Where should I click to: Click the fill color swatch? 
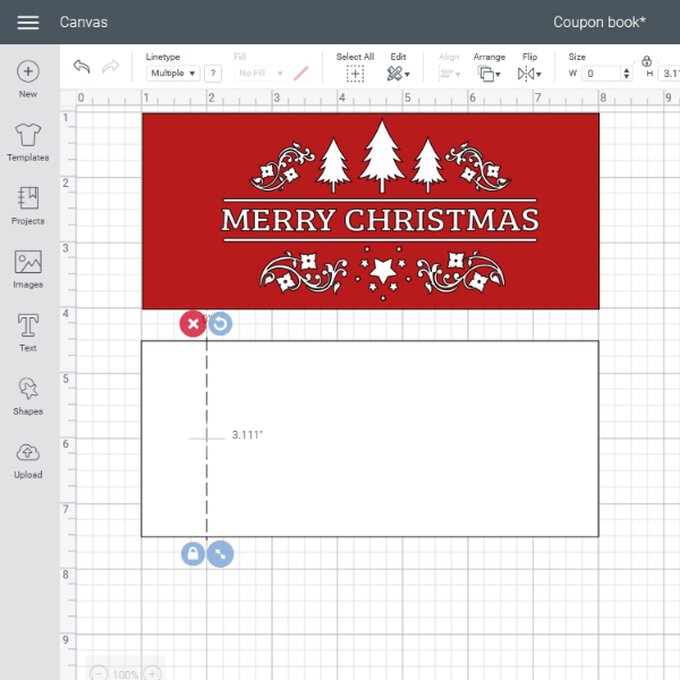pyautogui.click(x=301, y=73)
